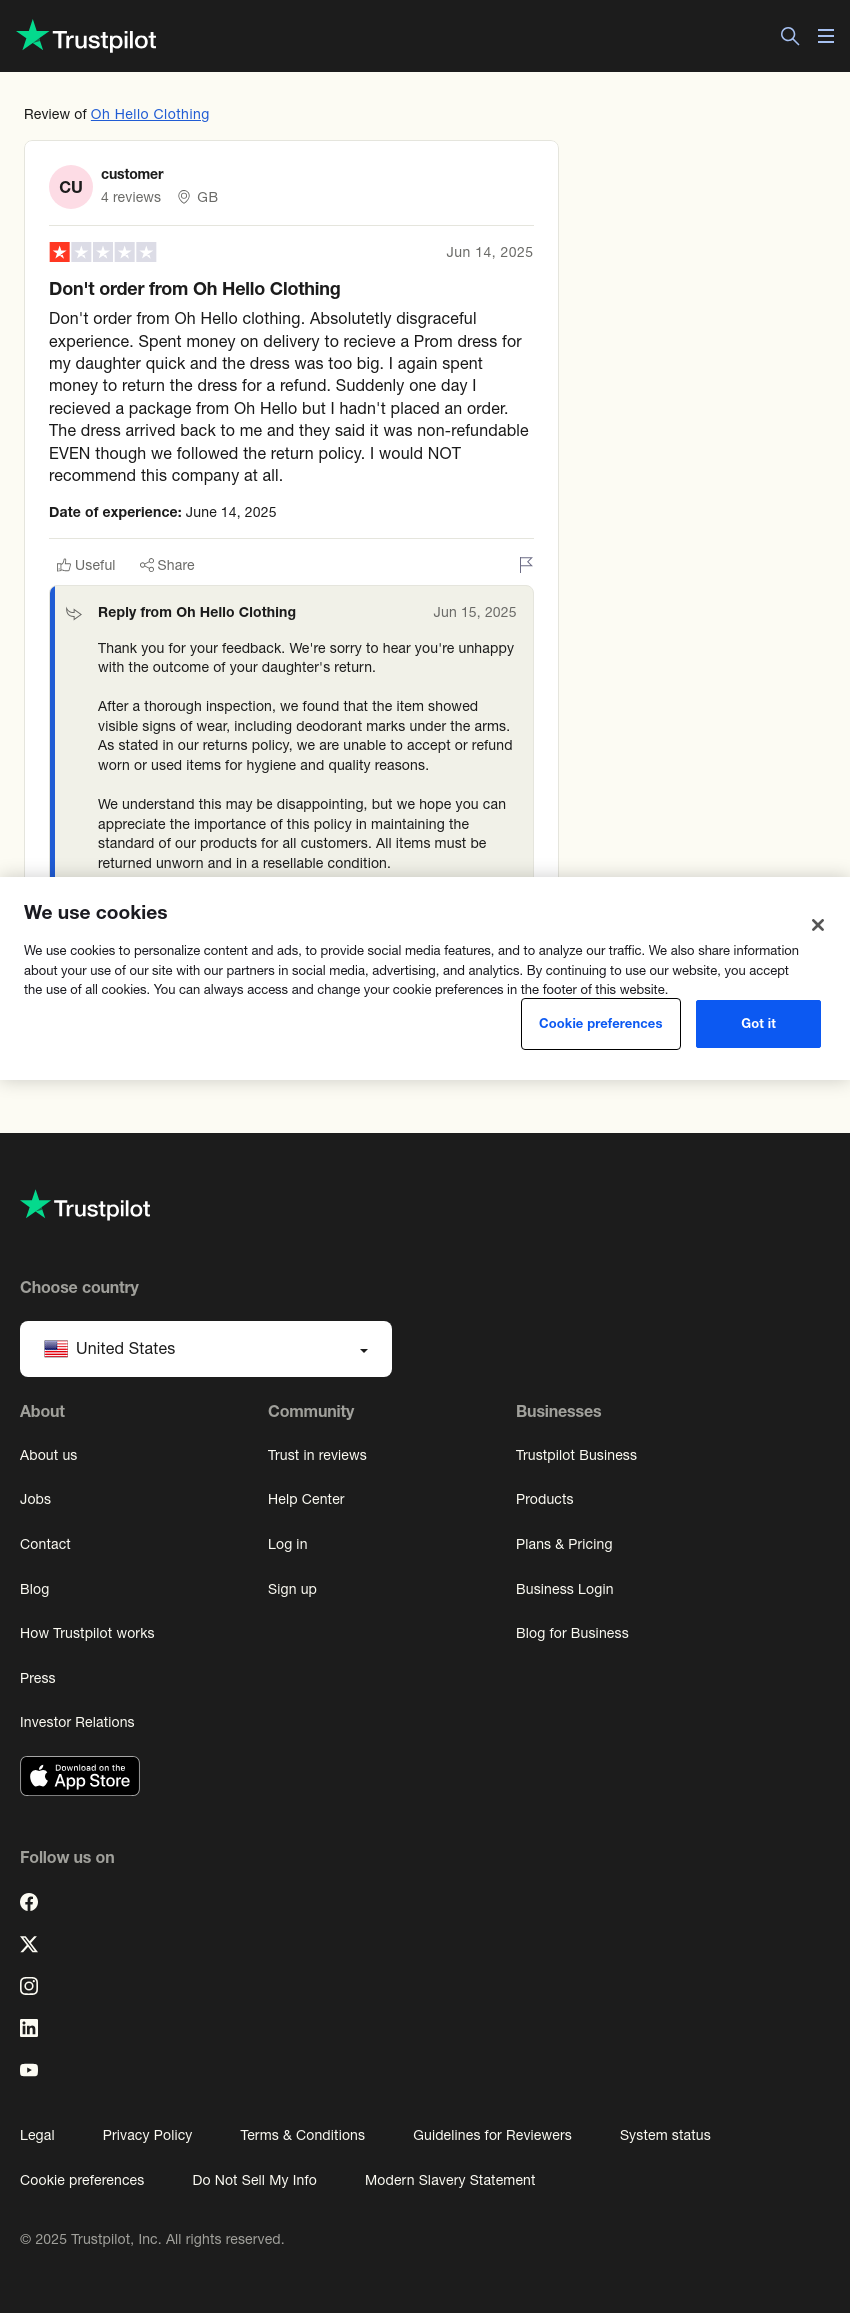Image resolution: width=850 pixels, height=2313 pixels.
Task: Open Jobs footer link
Action: point(35,1499)
